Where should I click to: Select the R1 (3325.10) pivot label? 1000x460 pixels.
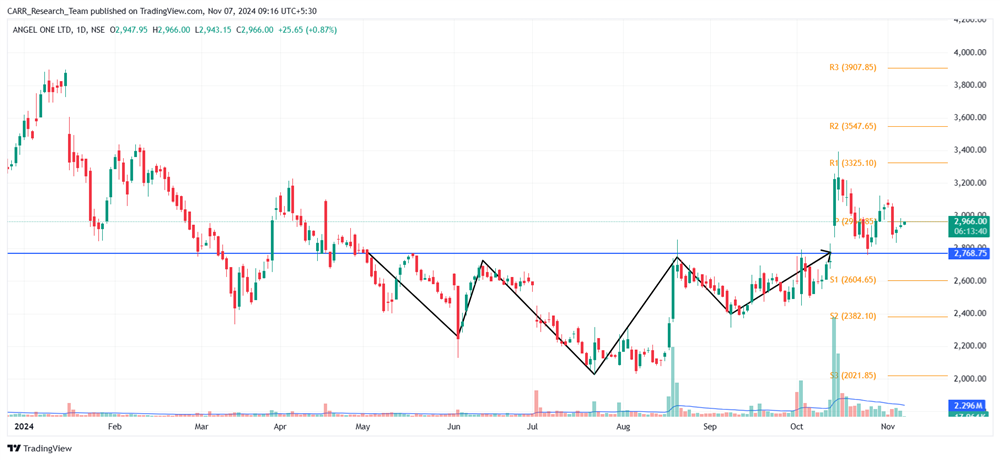click(x=853, y=163)
